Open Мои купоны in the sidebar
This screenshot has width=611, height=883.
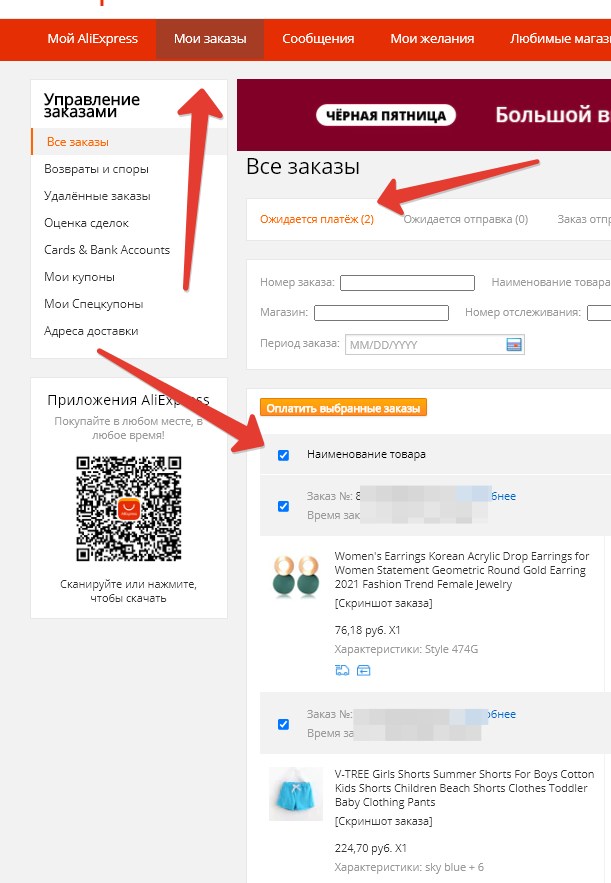click(x=79, y=277)
